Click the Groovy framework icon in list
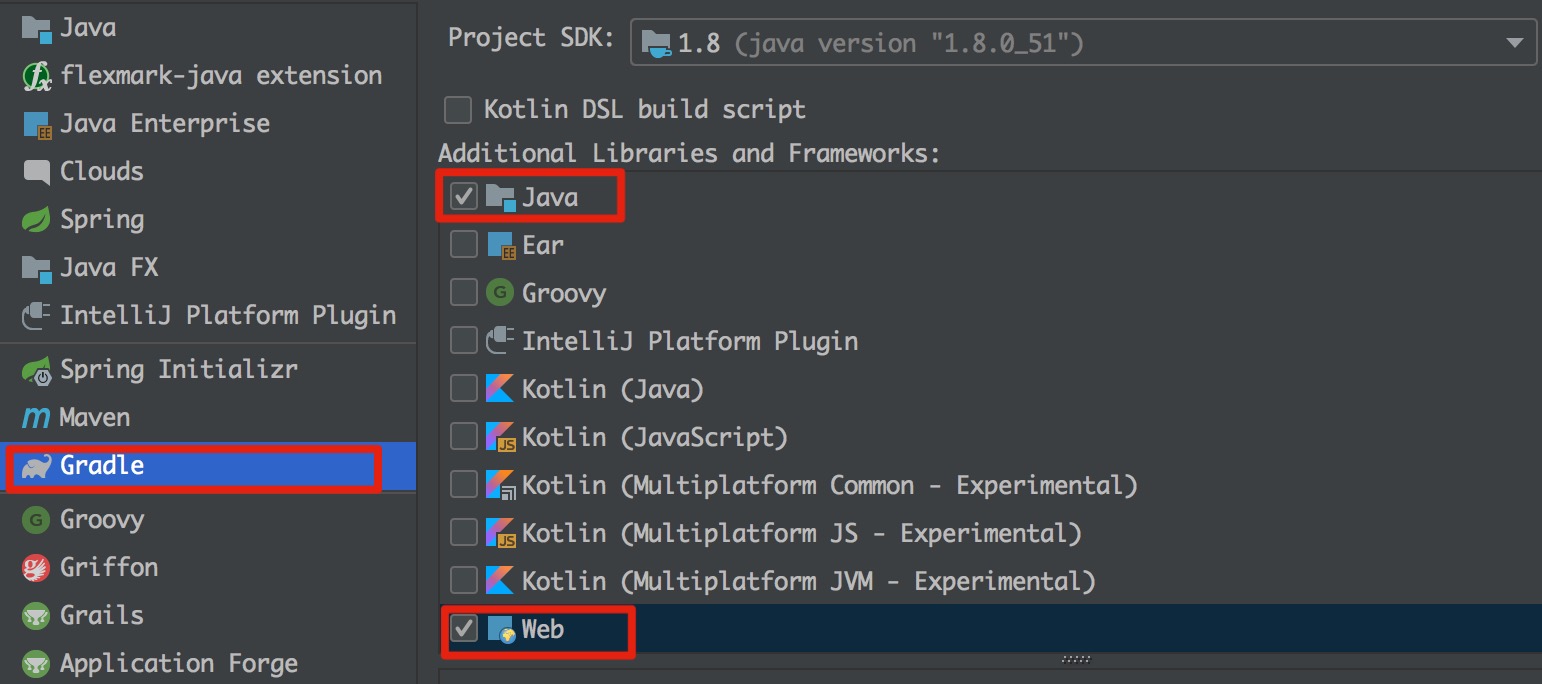This screenshot has width=1542, height=684. pos(500,293)
